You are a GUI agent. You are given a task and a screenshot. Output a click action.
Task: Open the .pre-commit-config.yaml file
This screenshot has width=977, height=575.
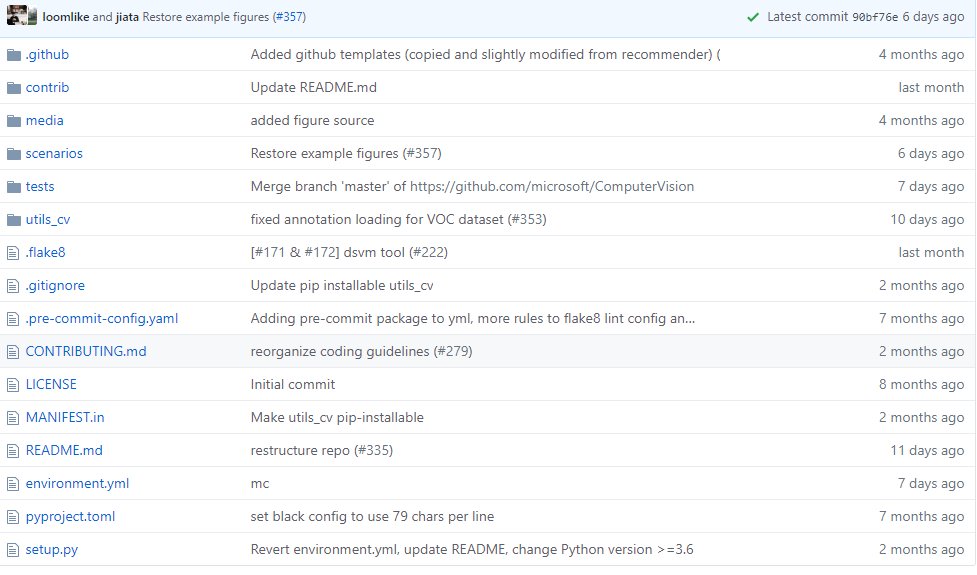pyautogui.click(x=102, y=318)
